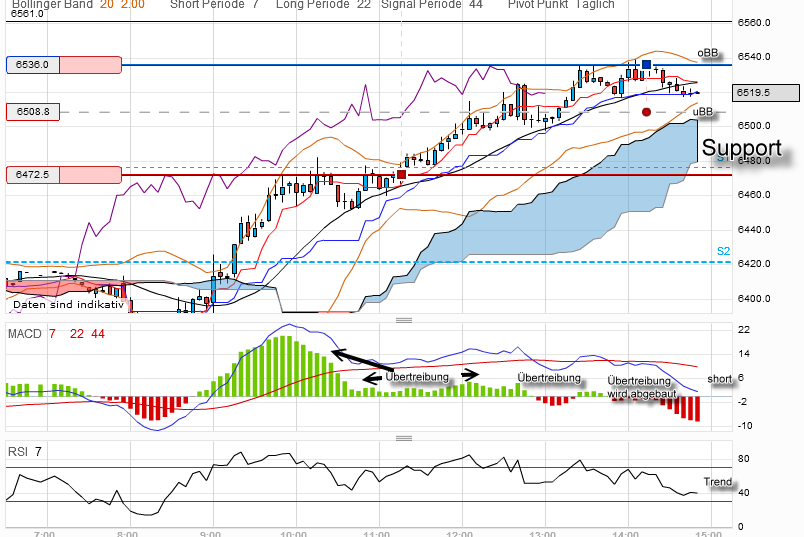Click the red MACD parameter 7
Screen dimensions: 804x537
52,334
